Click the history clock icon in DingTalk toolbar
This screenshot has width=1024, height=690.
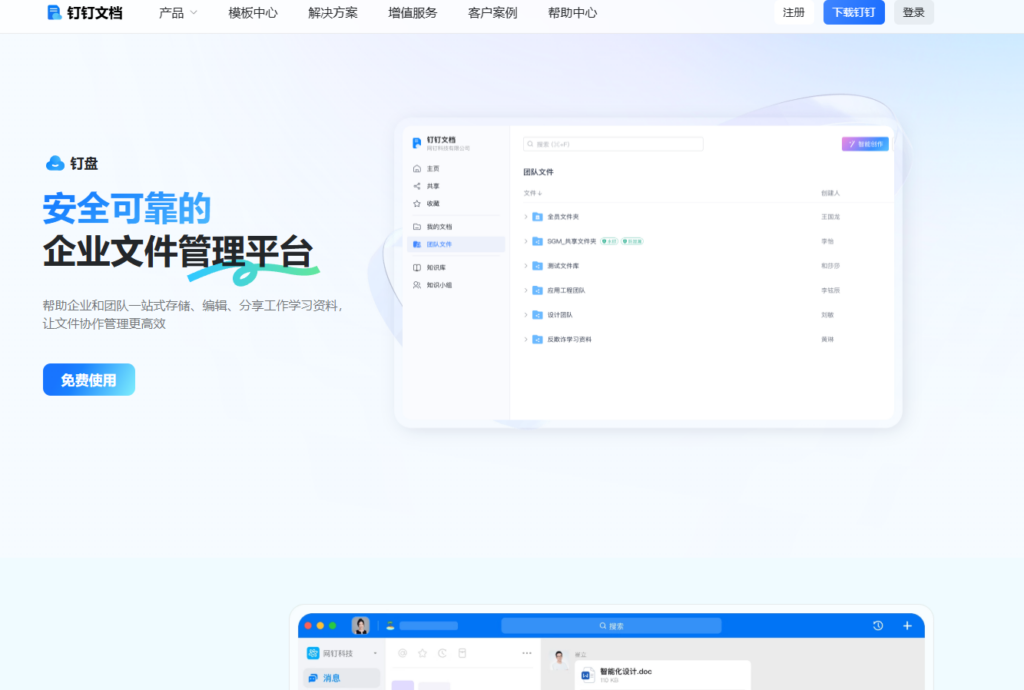tap(877, 625)
